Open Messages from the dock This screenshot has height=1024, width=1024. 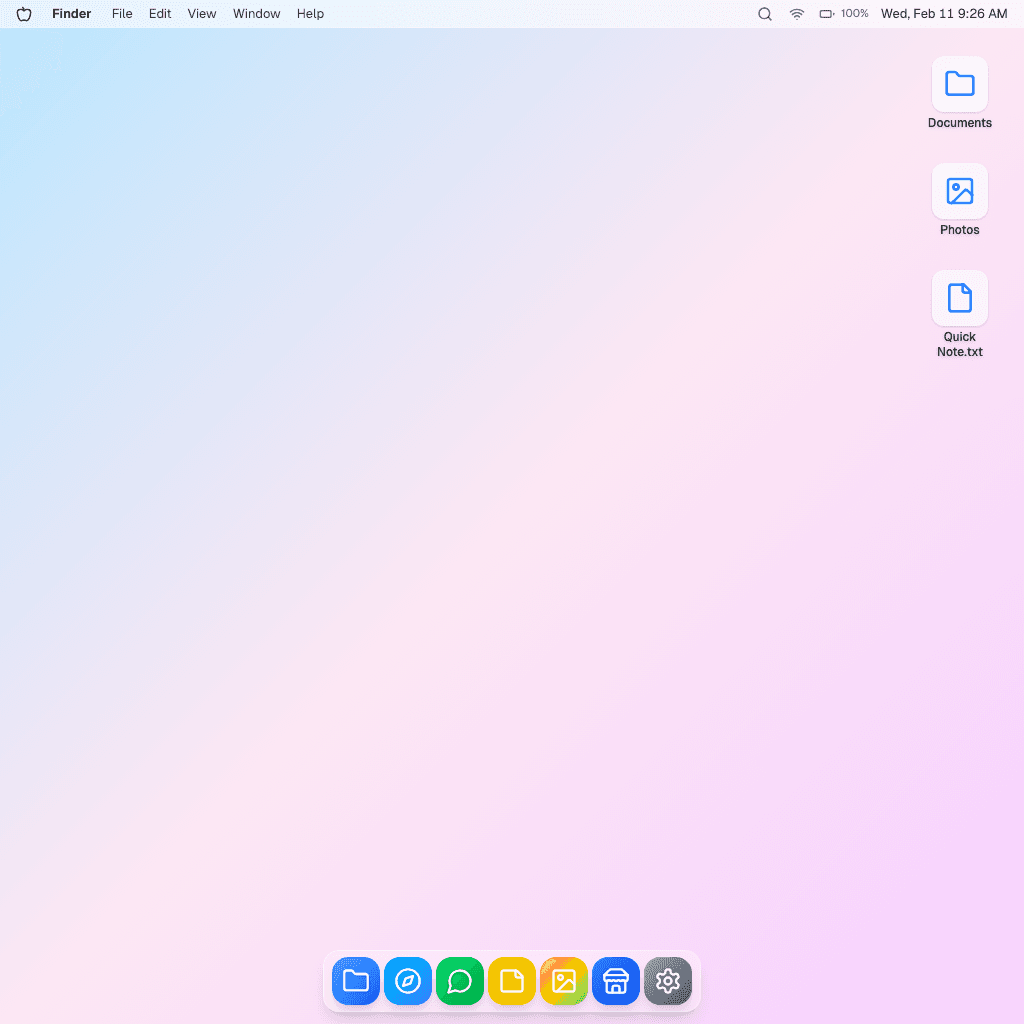pos(459,981)
